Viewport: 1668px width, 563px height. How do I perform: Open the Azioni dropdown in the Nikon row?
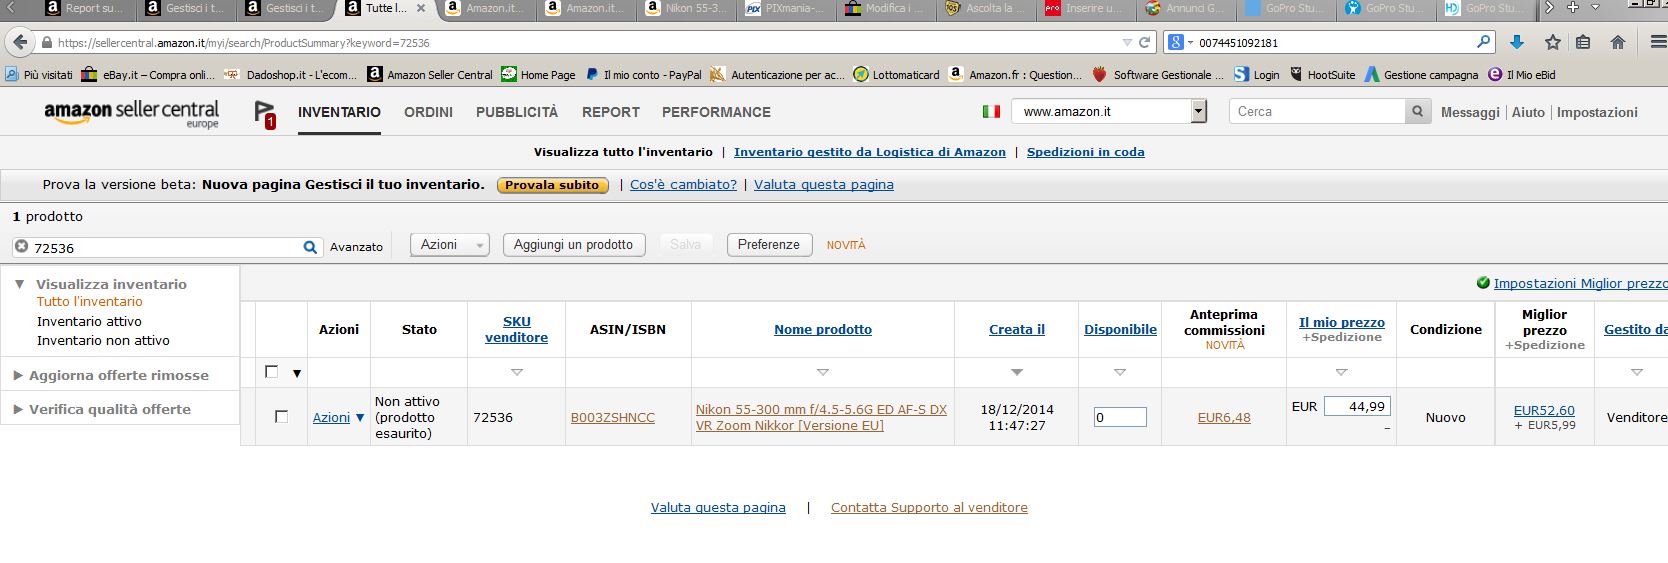[339, 418]
